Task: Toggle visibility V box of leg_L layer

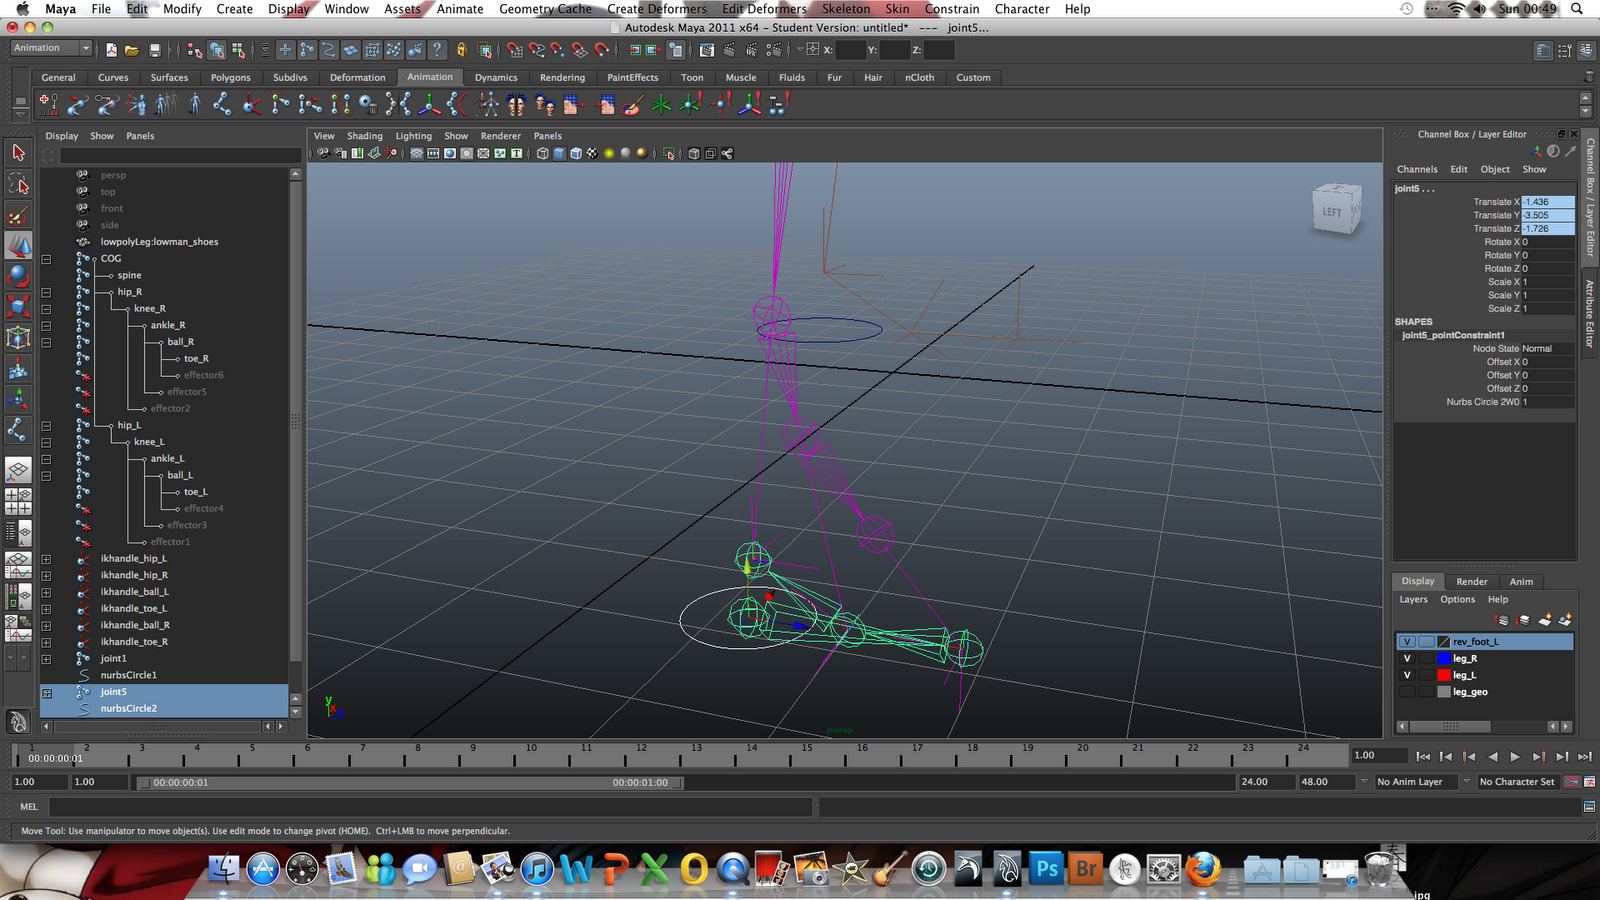Action: [x=1407, y=675]
